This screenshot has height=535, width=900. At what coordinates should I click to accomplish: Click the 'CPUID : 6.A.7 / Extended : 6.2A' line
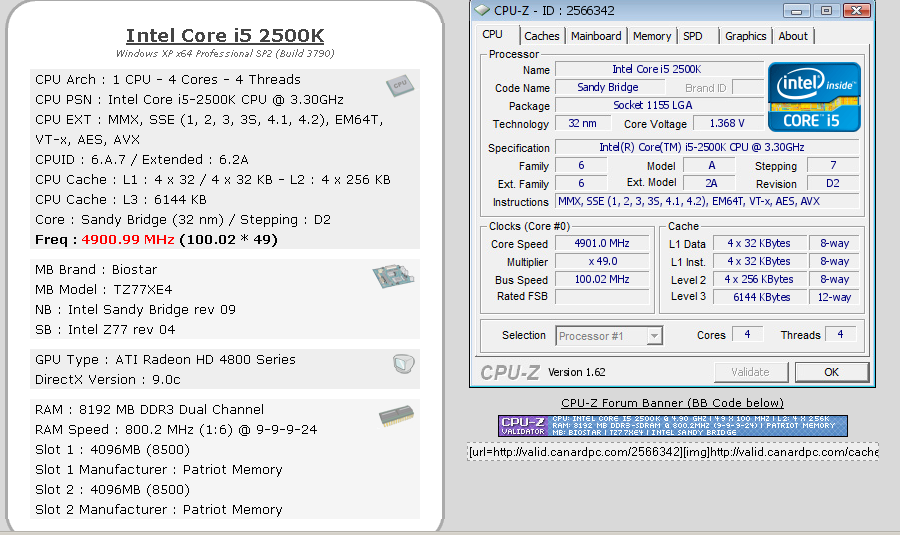[142, 160]
